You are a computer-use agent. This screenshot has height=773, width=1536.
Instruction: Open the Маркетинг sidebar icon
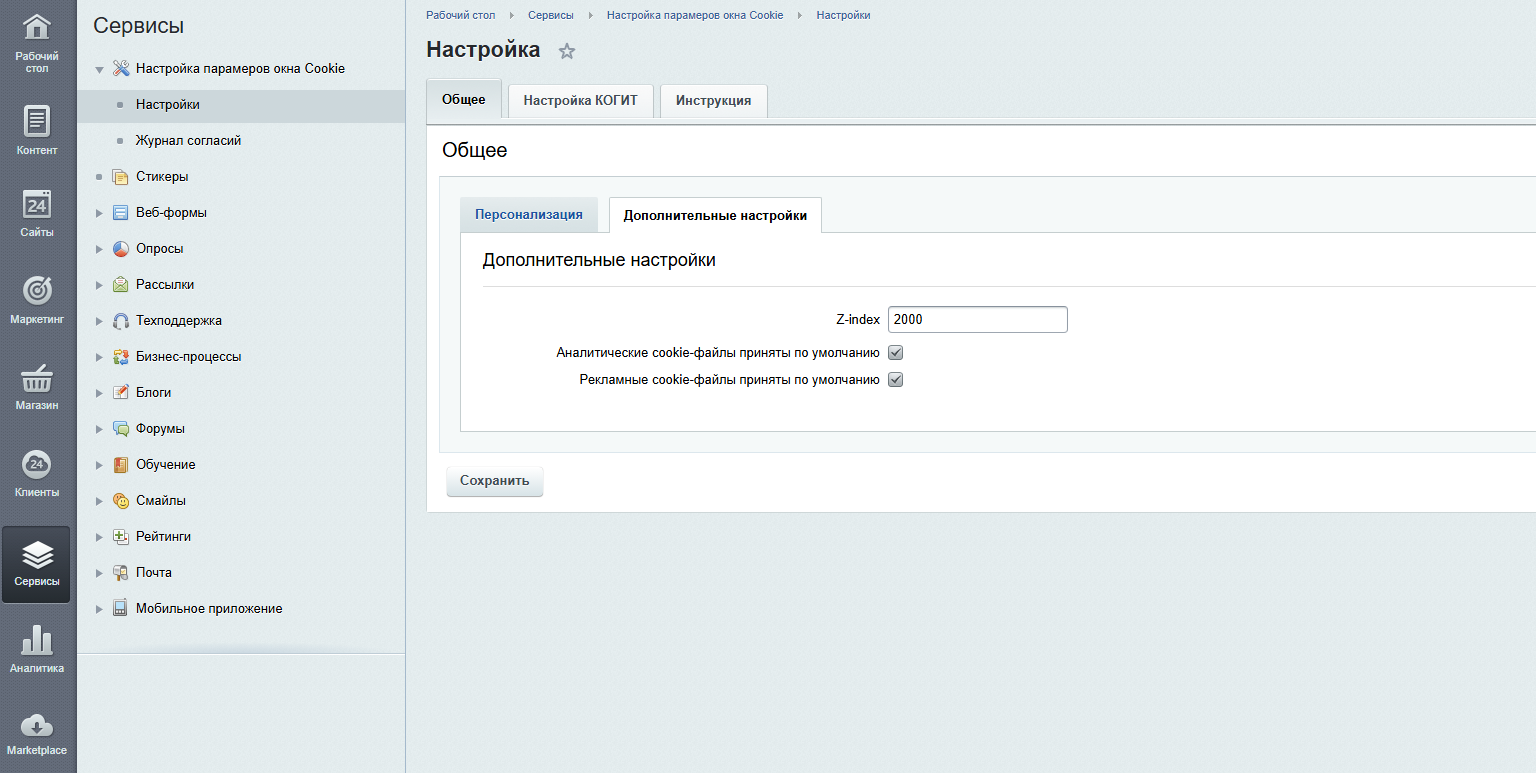click(x=36, y=297)
